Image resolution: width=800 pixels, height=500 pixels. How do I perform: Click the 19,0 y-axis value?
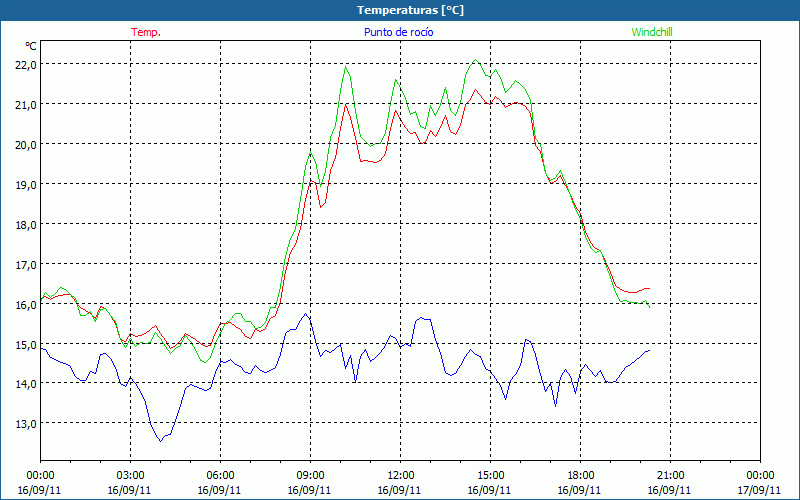click(26, 185)
